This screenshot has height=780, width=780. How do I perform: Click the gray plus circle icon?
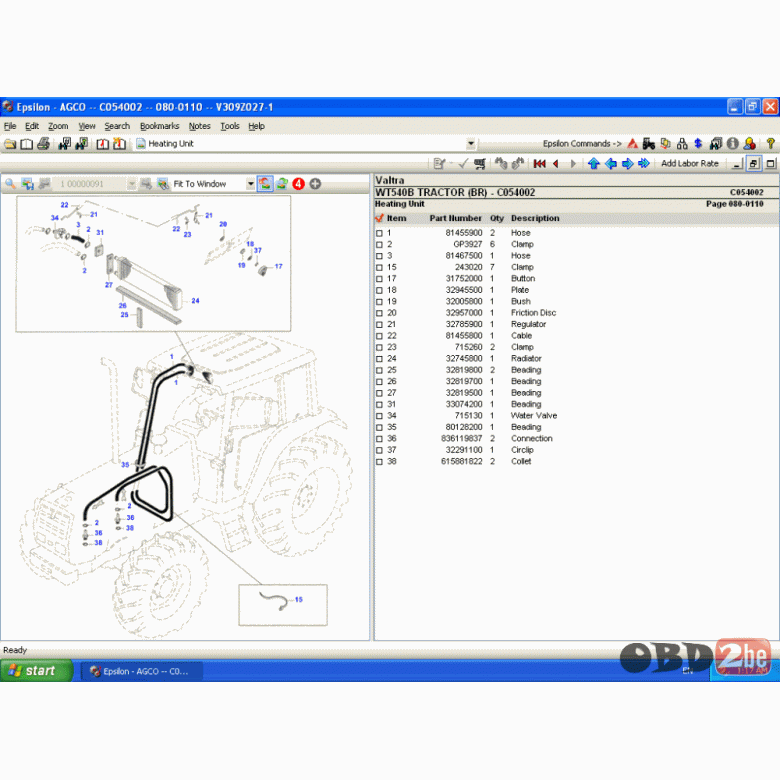(315, 184)
